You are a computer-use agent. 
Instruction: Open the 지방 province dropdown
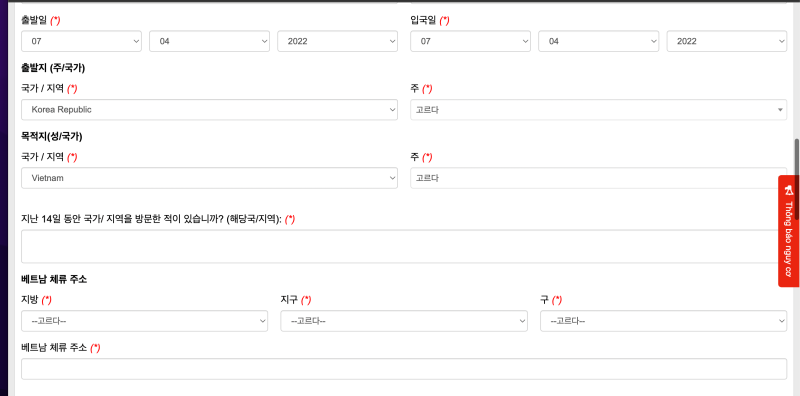144,321
